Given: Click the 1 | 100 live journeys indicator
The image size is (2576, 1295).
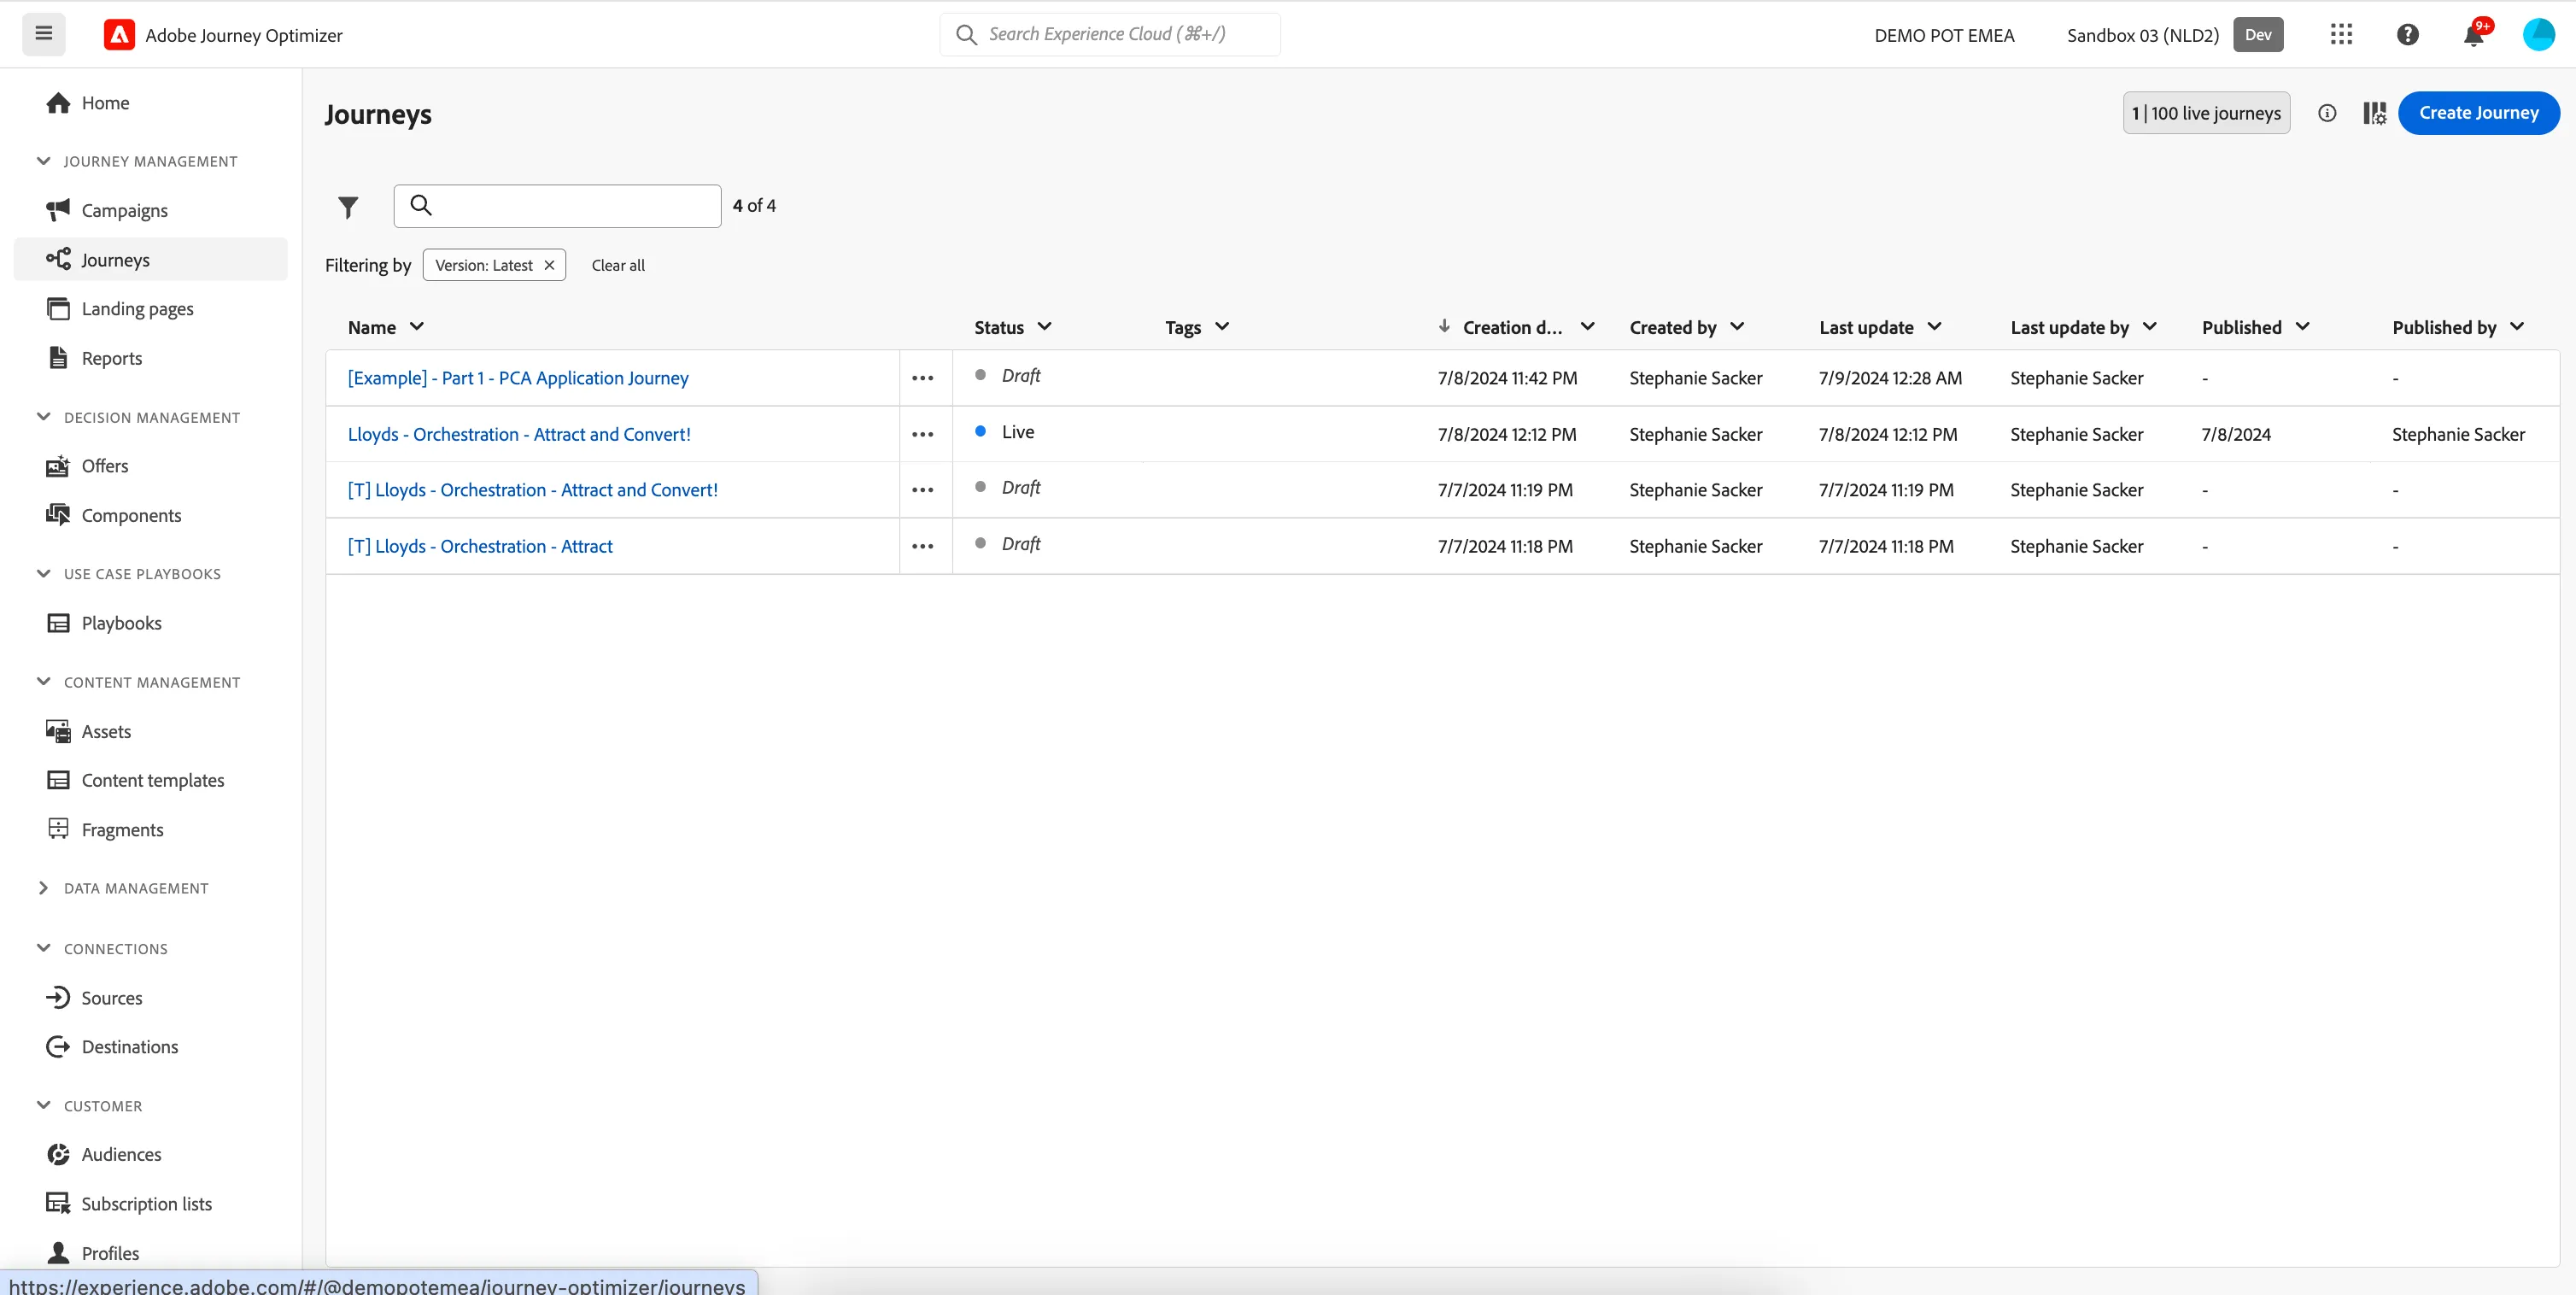Looking at the screenshot, I should click(x=2206, y=113).
